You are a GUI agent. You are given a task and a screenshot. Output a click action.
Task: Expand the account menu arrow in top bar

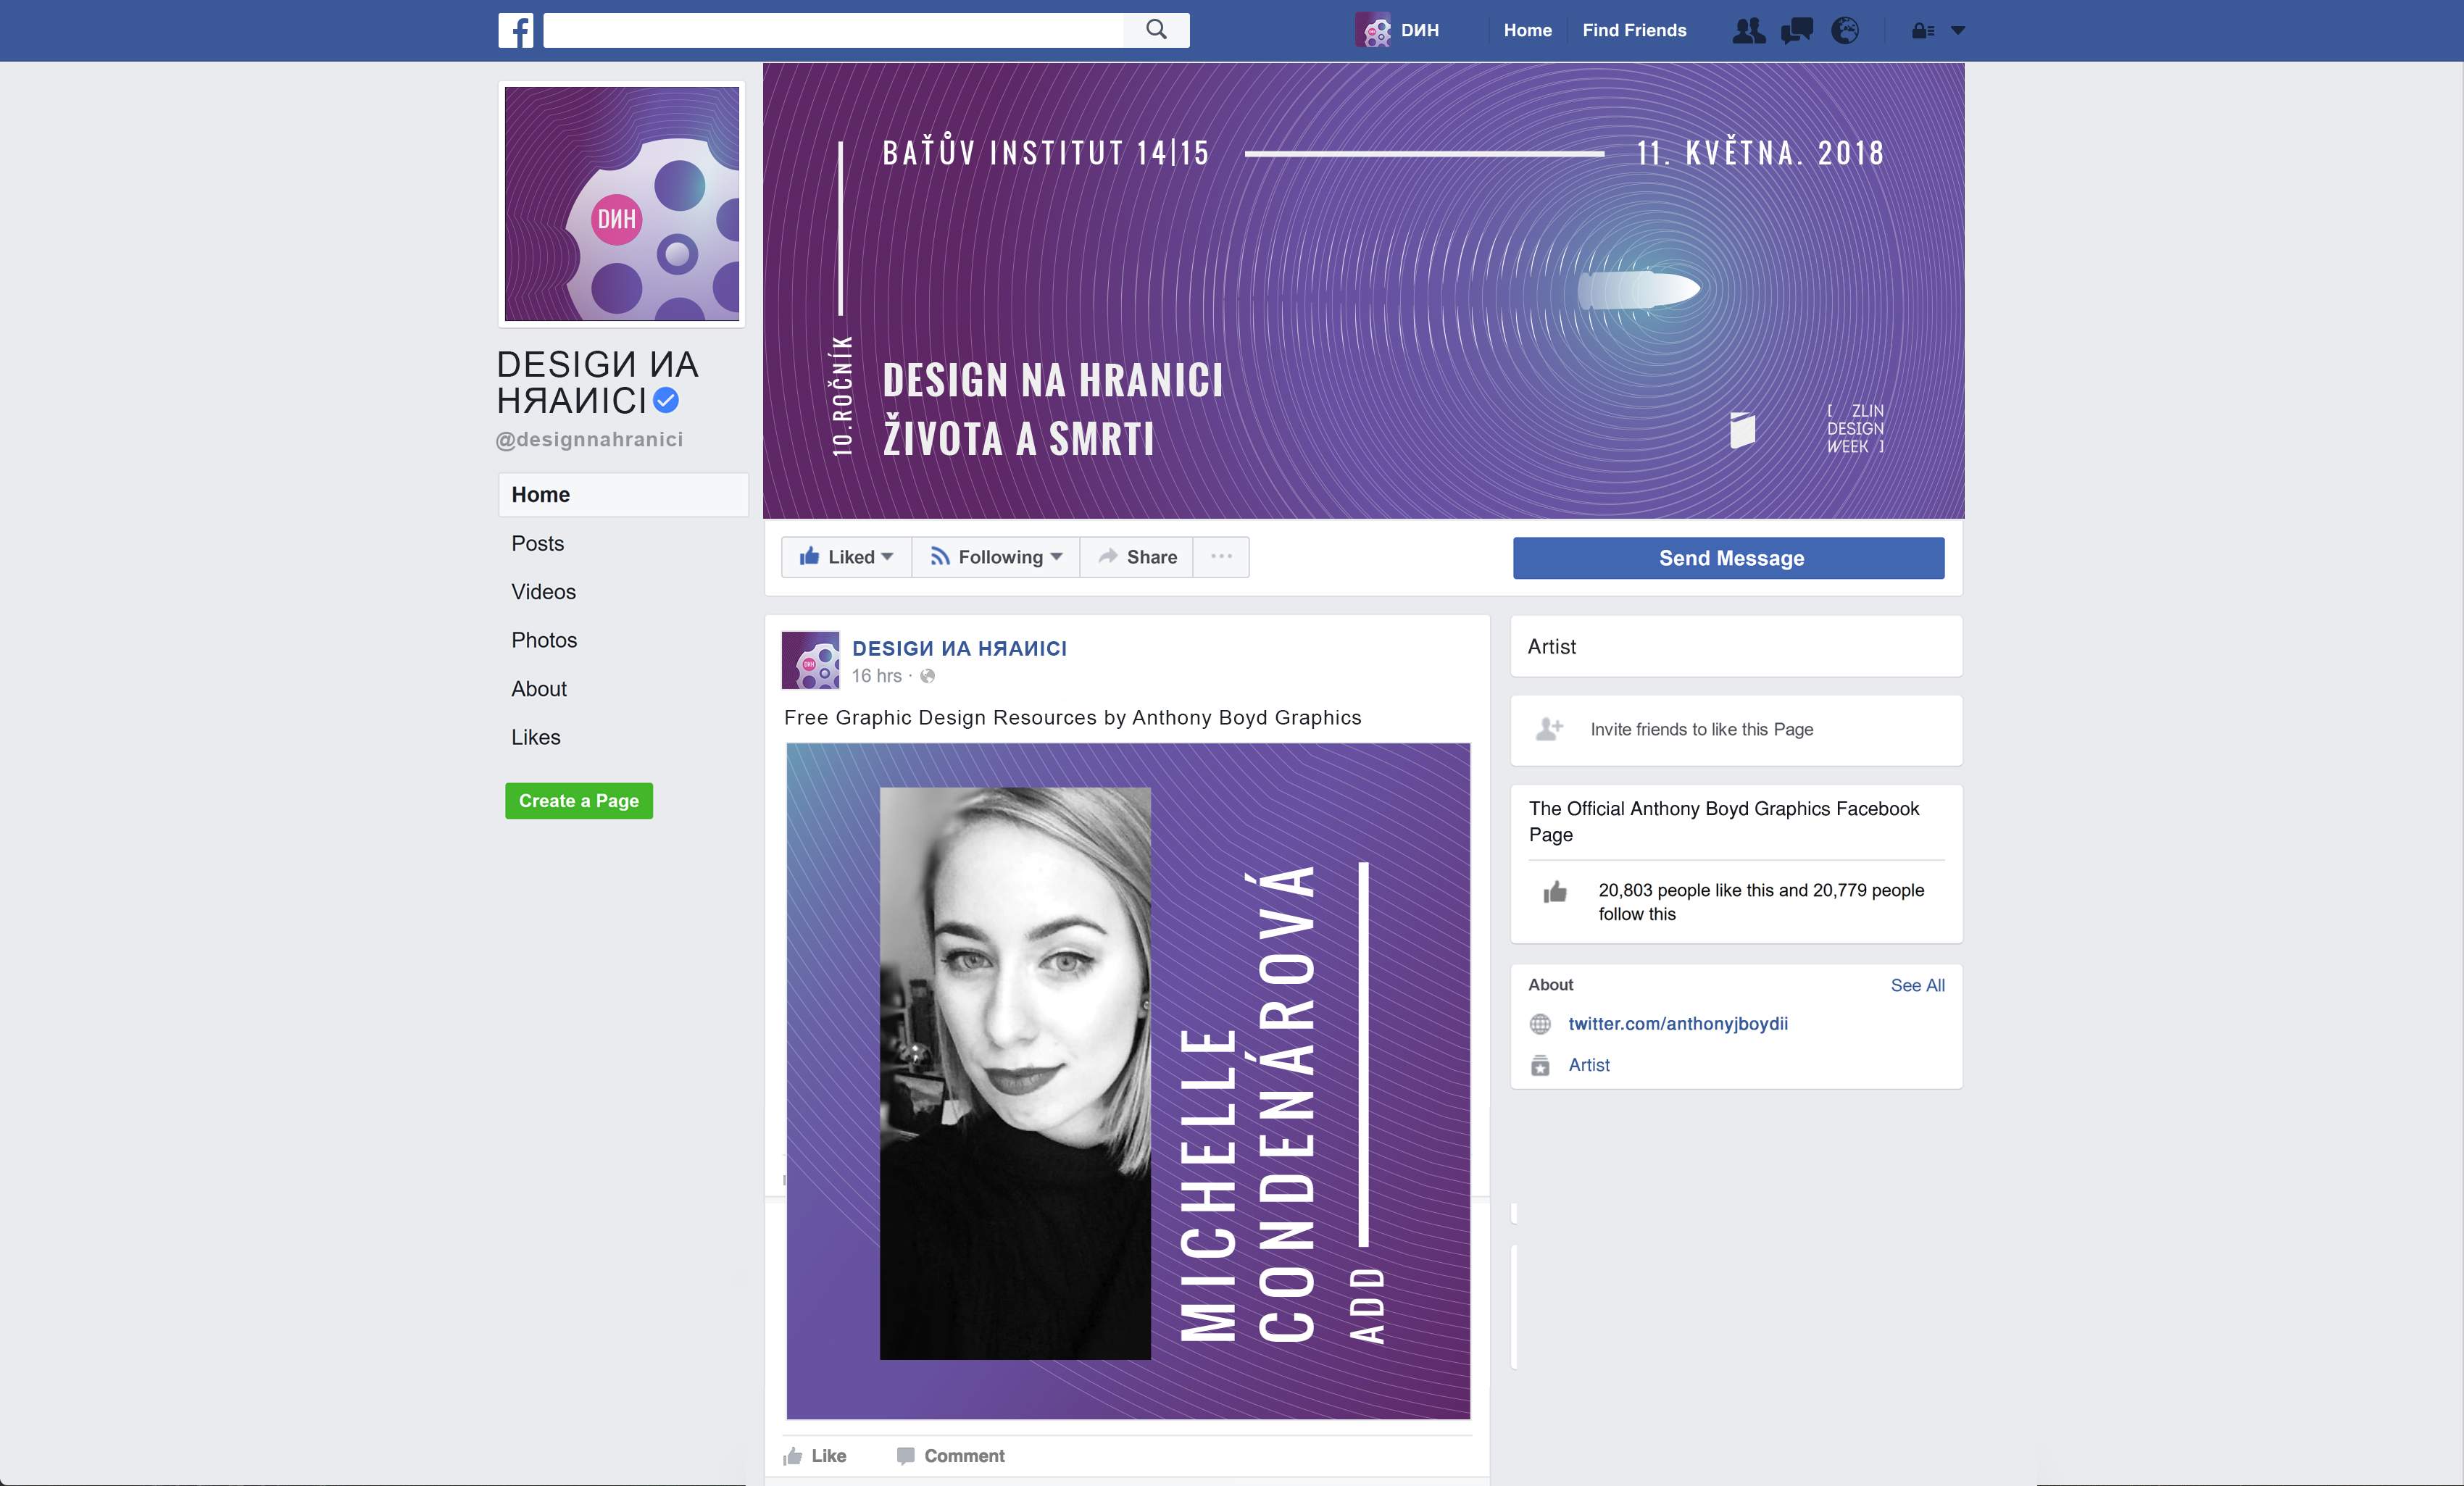(x=1958, y=31)
